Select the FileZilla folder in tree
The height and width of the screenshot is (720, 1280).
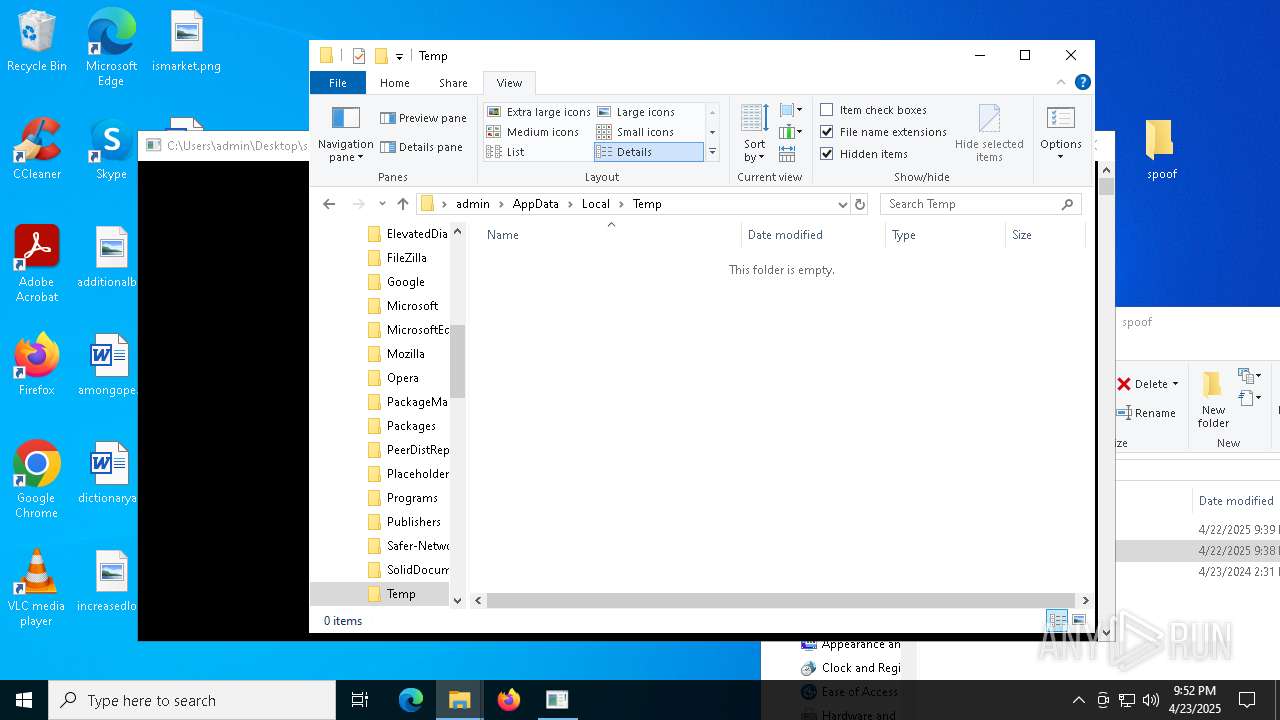(x=406, y=258)
